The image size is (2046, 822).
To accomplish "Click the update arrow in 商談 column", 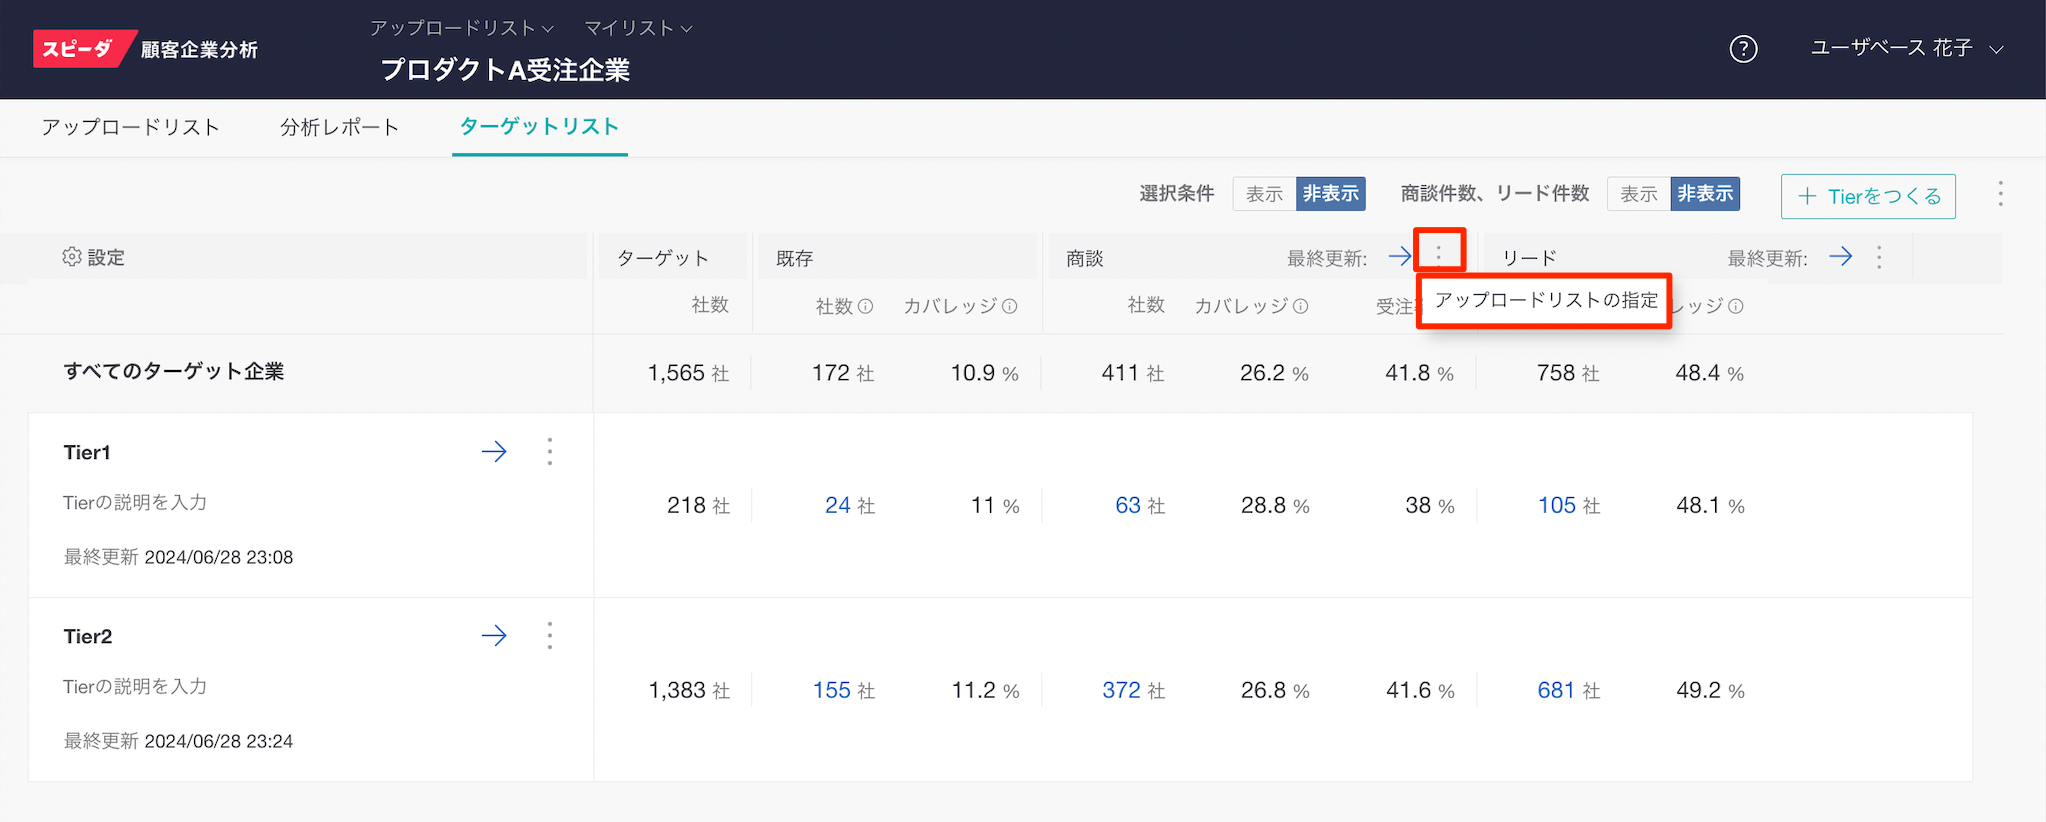I will (x=1400, y=257).
